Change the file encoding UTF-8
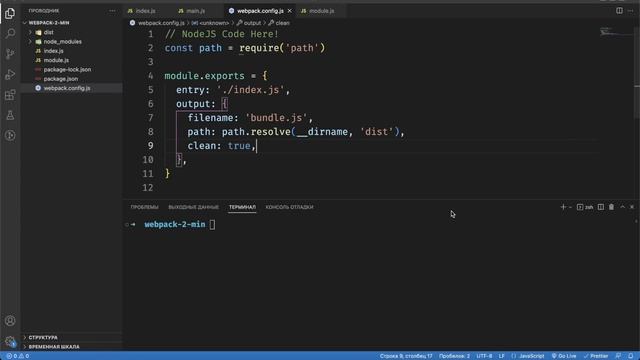This screenshot has height=360, width=640. pos(484,356)
